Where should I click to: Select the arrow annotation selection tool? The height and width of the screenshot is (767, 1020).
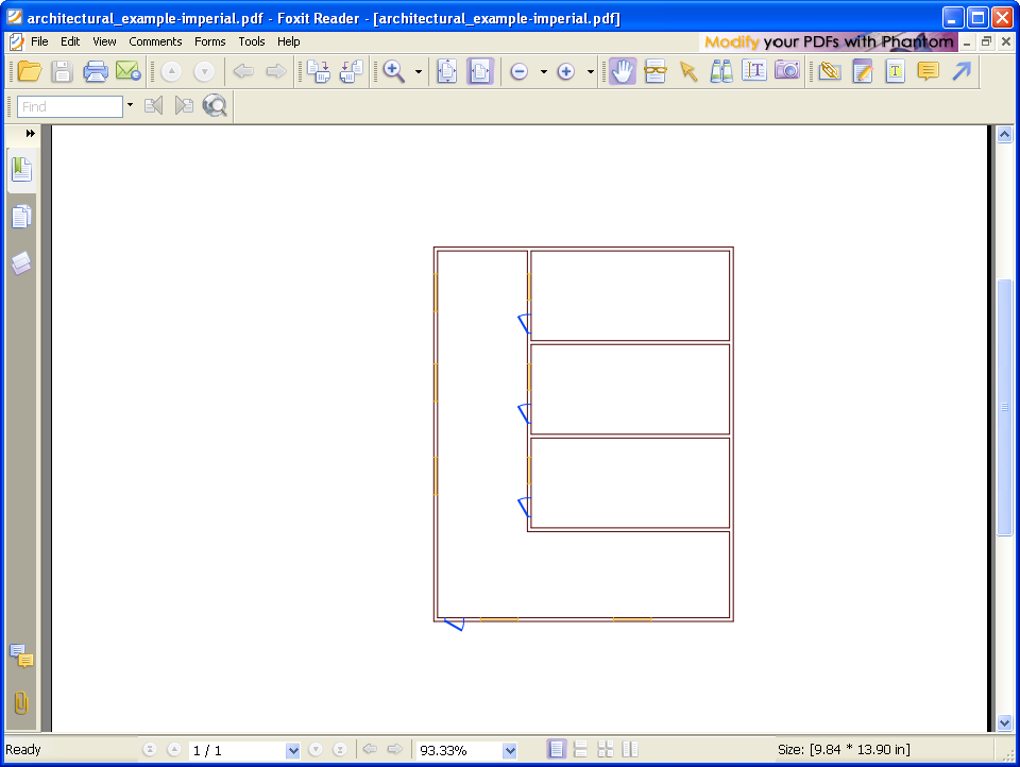coord(688,71)
